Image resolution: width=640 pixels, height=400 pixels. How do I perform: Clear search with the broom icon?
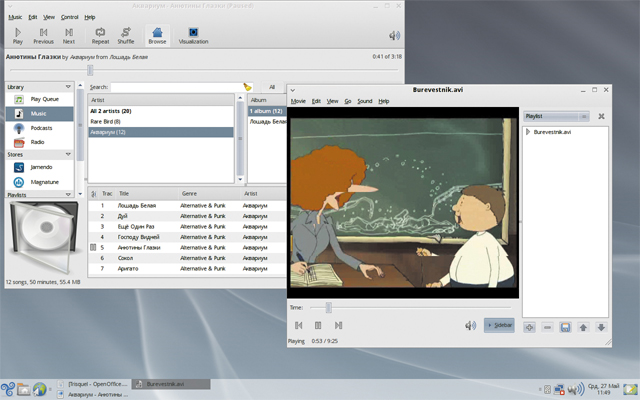click(247, 87)
